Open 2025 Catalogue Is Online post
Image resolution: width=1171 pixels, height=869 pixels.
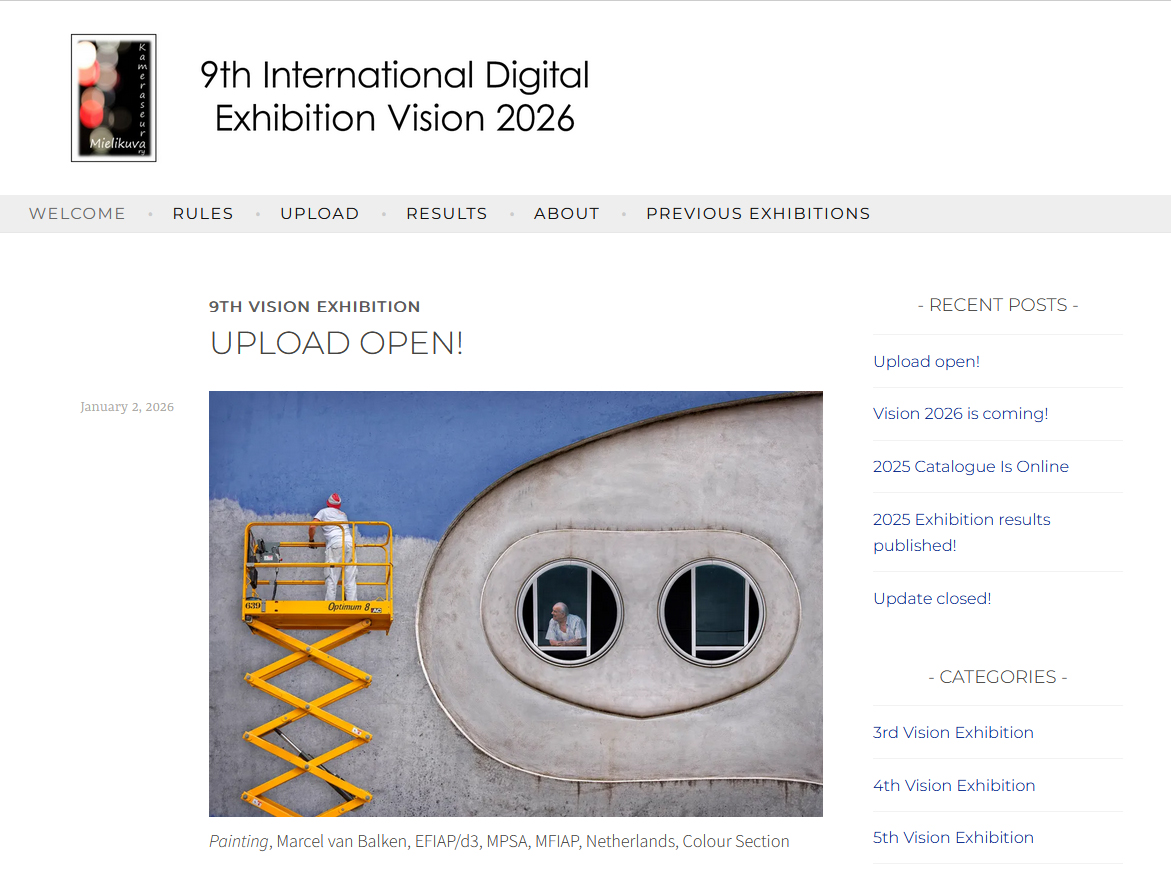click(970, 467)
